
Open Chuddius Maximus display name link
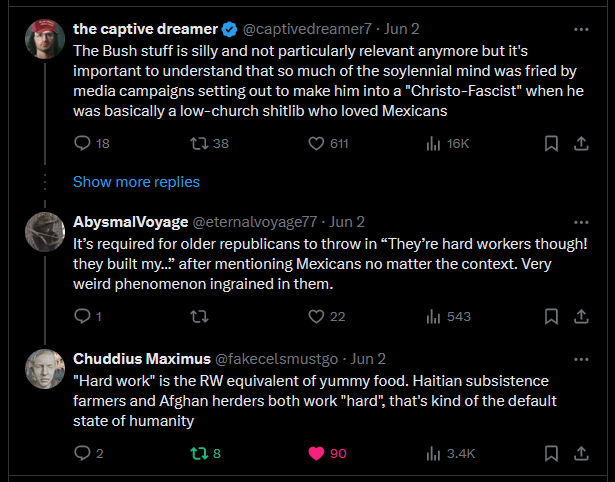tap(139, 358)
